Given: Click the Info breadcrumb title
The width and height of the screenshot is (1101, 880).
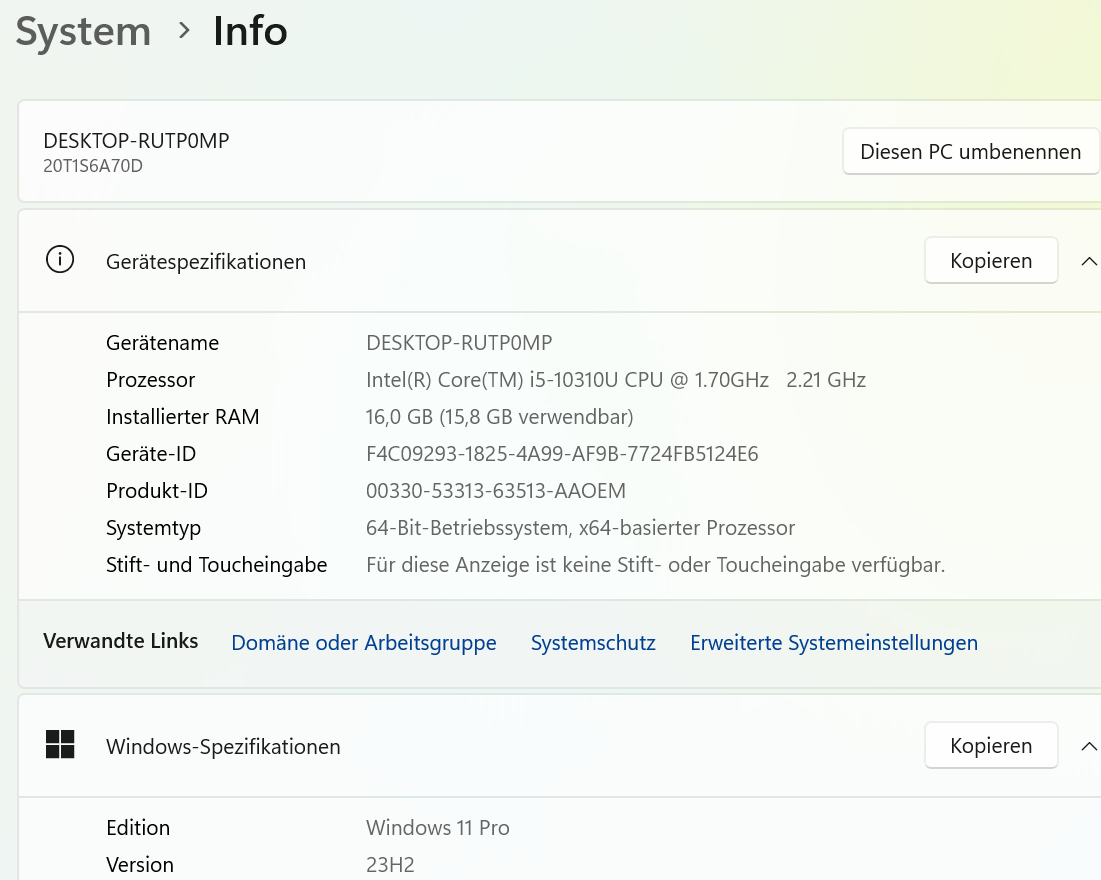Looking at the screenshot, I should click(251, 32).
